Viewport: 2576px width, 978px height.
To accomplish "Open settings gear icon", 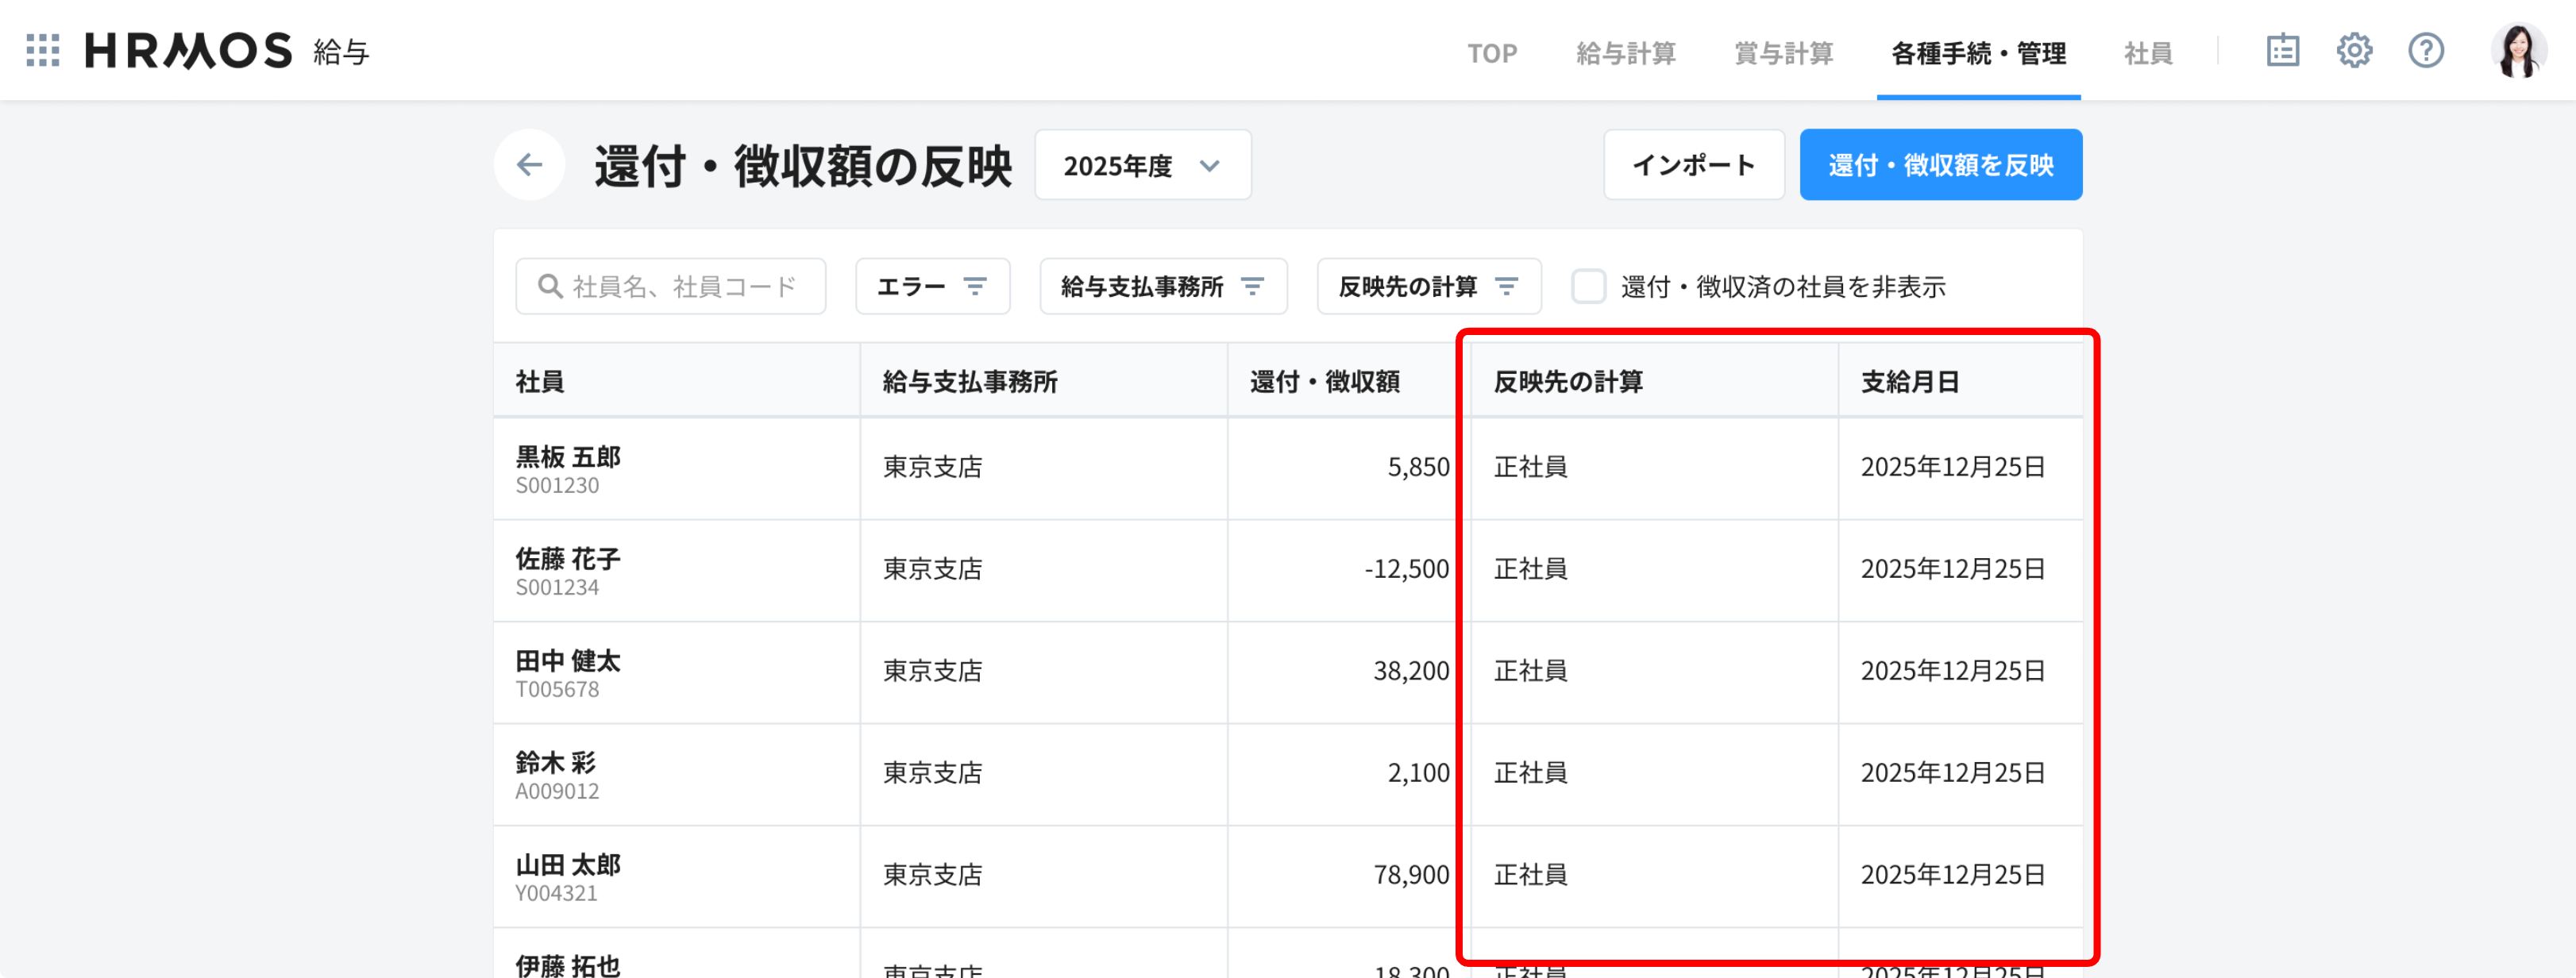I will click(x=2354, y=50).
